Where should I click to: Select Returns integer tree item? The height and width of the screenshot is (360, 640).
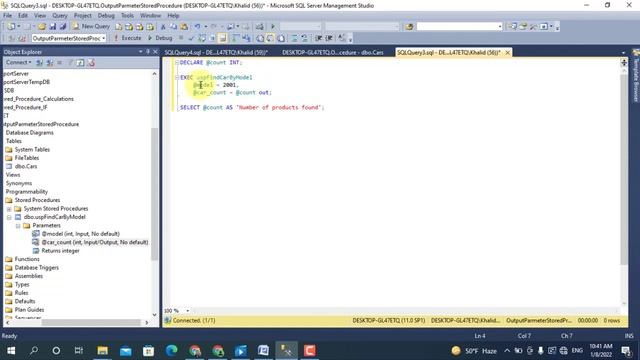tap(60, 251)
